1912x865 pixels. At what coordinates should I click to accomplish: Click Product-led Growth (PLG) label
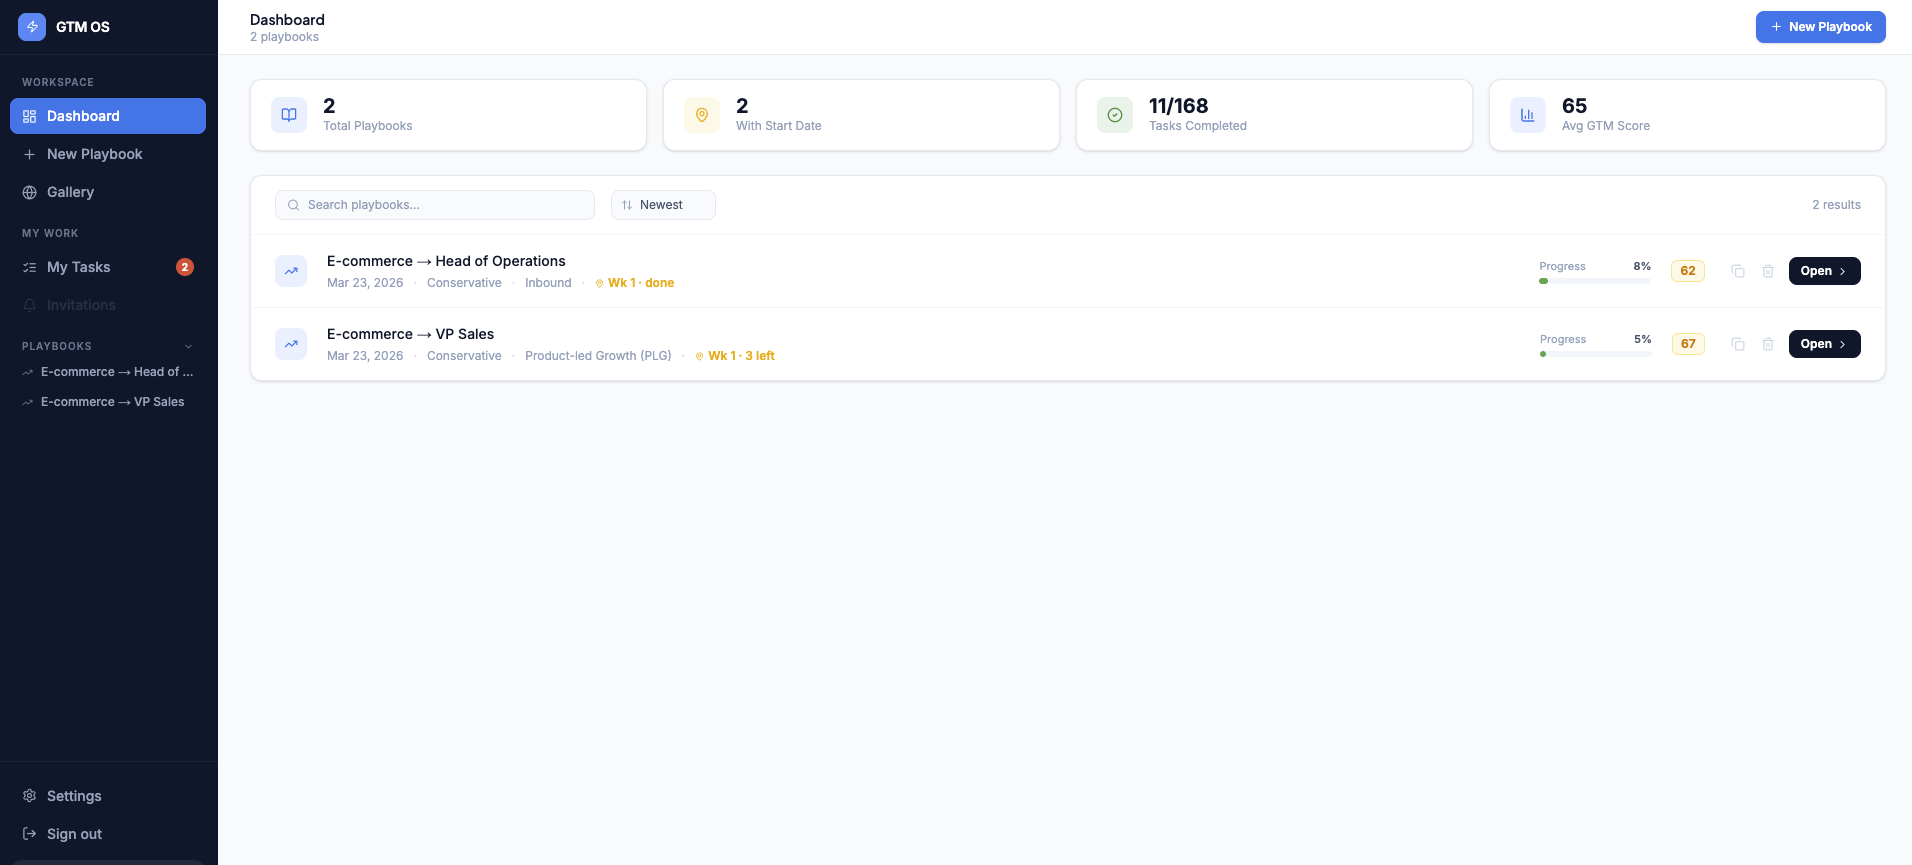[598, 356]
